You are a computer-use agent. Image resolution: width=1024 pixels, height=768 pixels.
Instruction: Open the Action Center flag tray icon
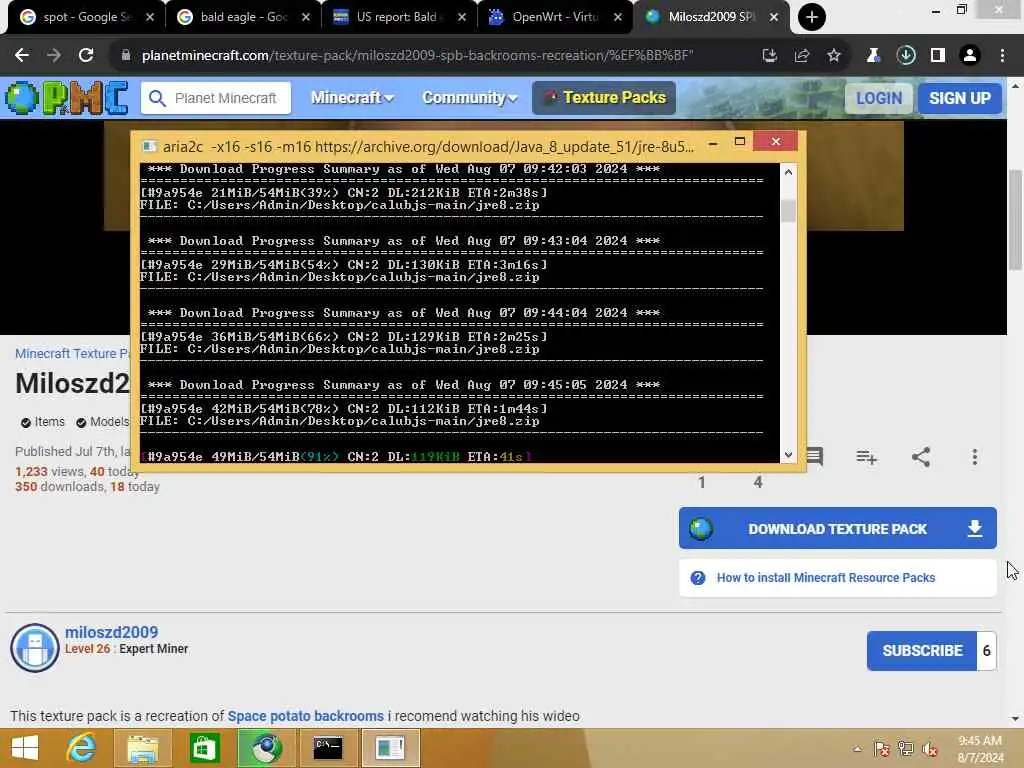coord(882,749)
